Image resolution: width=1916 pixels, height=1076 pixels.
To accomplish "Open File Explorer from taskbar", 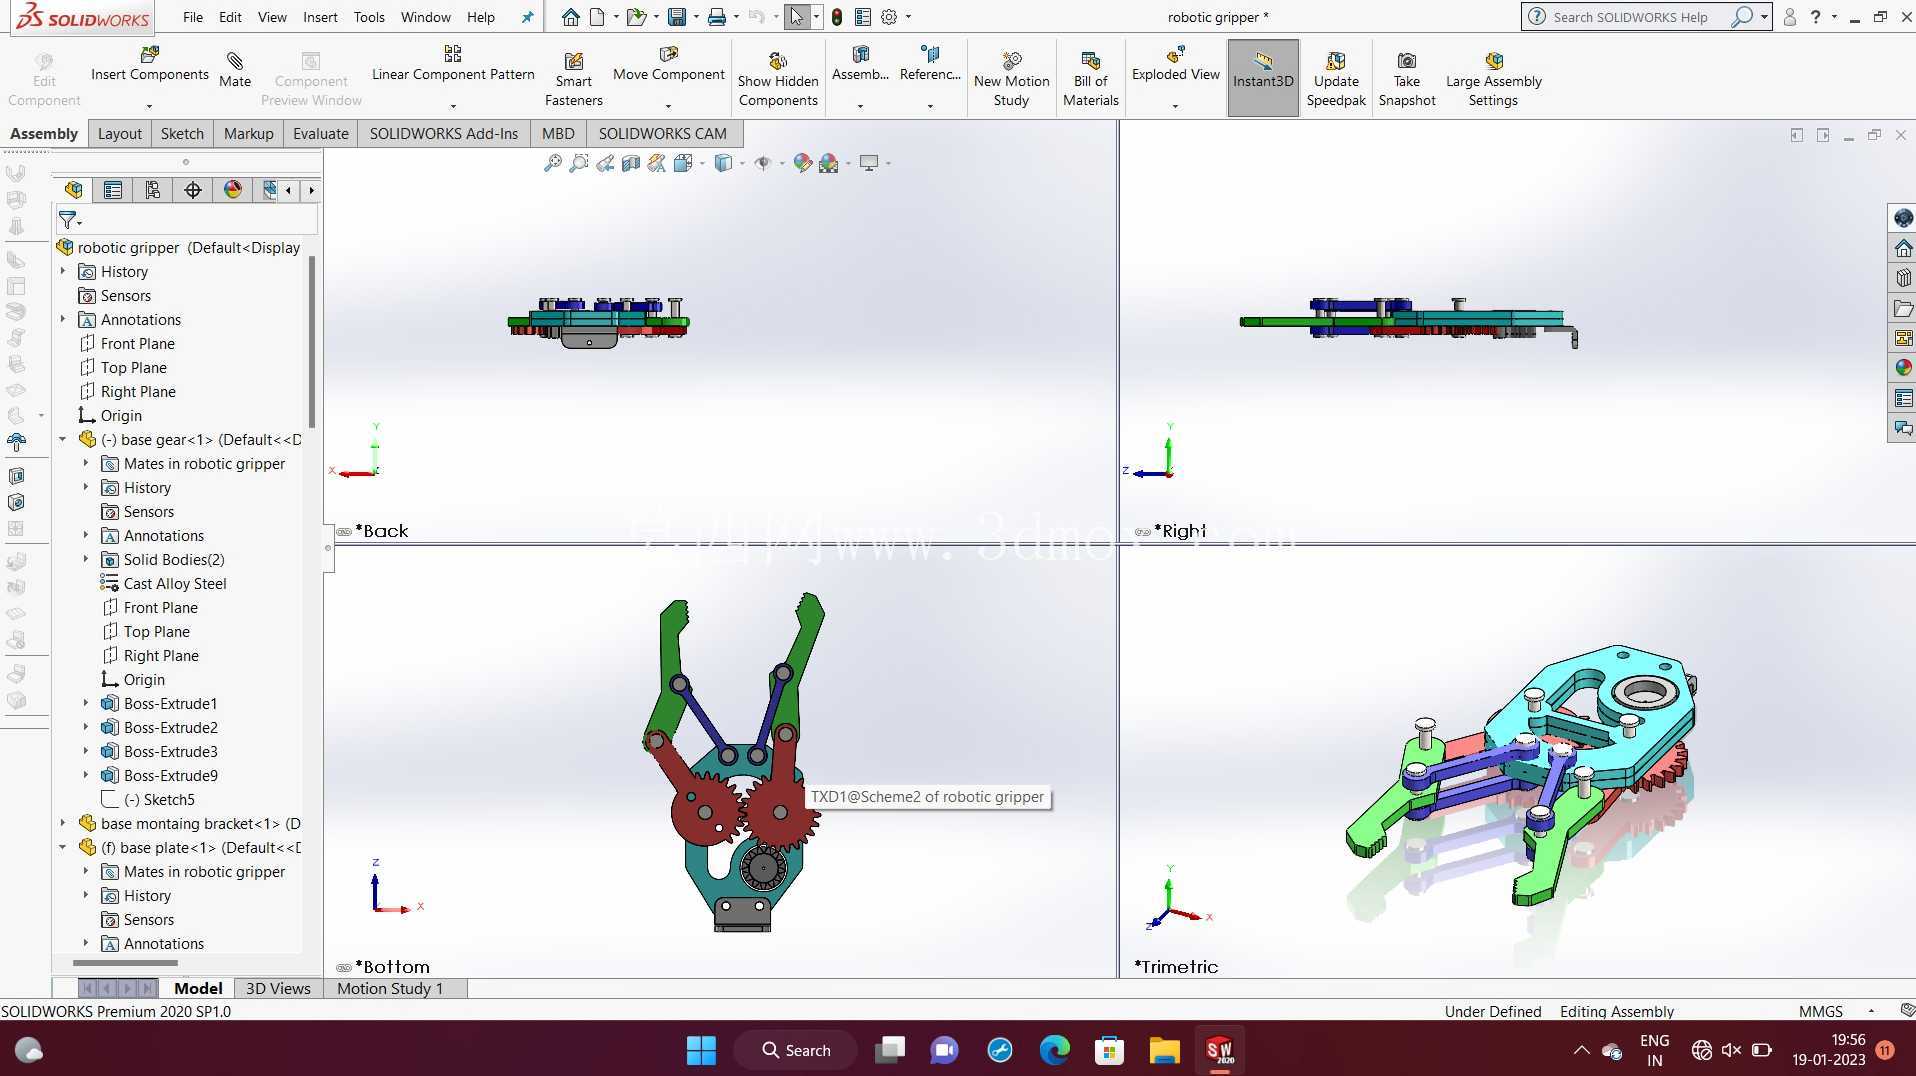I will [x=1164, y=1050].
